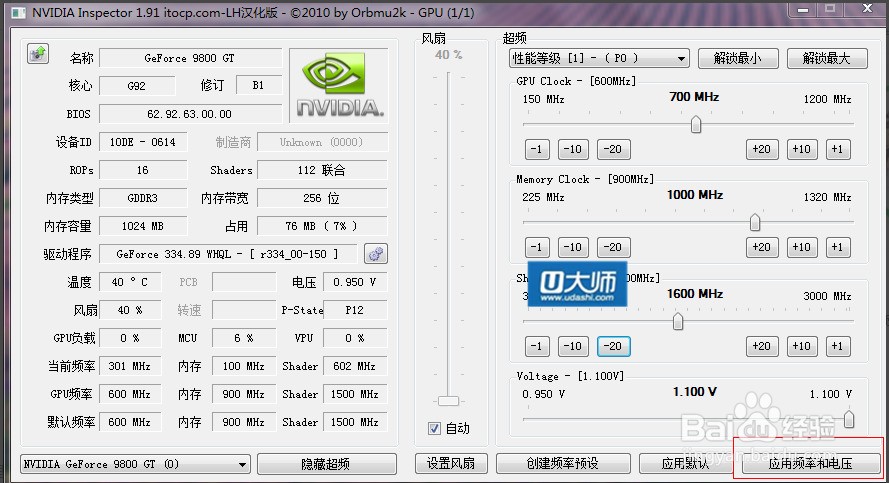Click the NVIDIA logo image
Screen dimensions: 889x483
(338, 85)
